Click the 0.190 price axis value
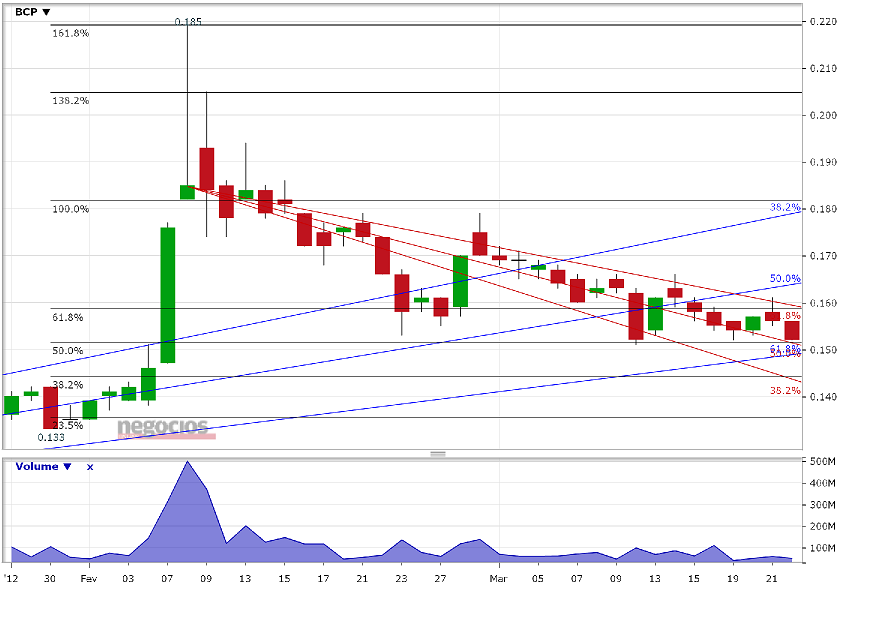 [x=823, y=162]
